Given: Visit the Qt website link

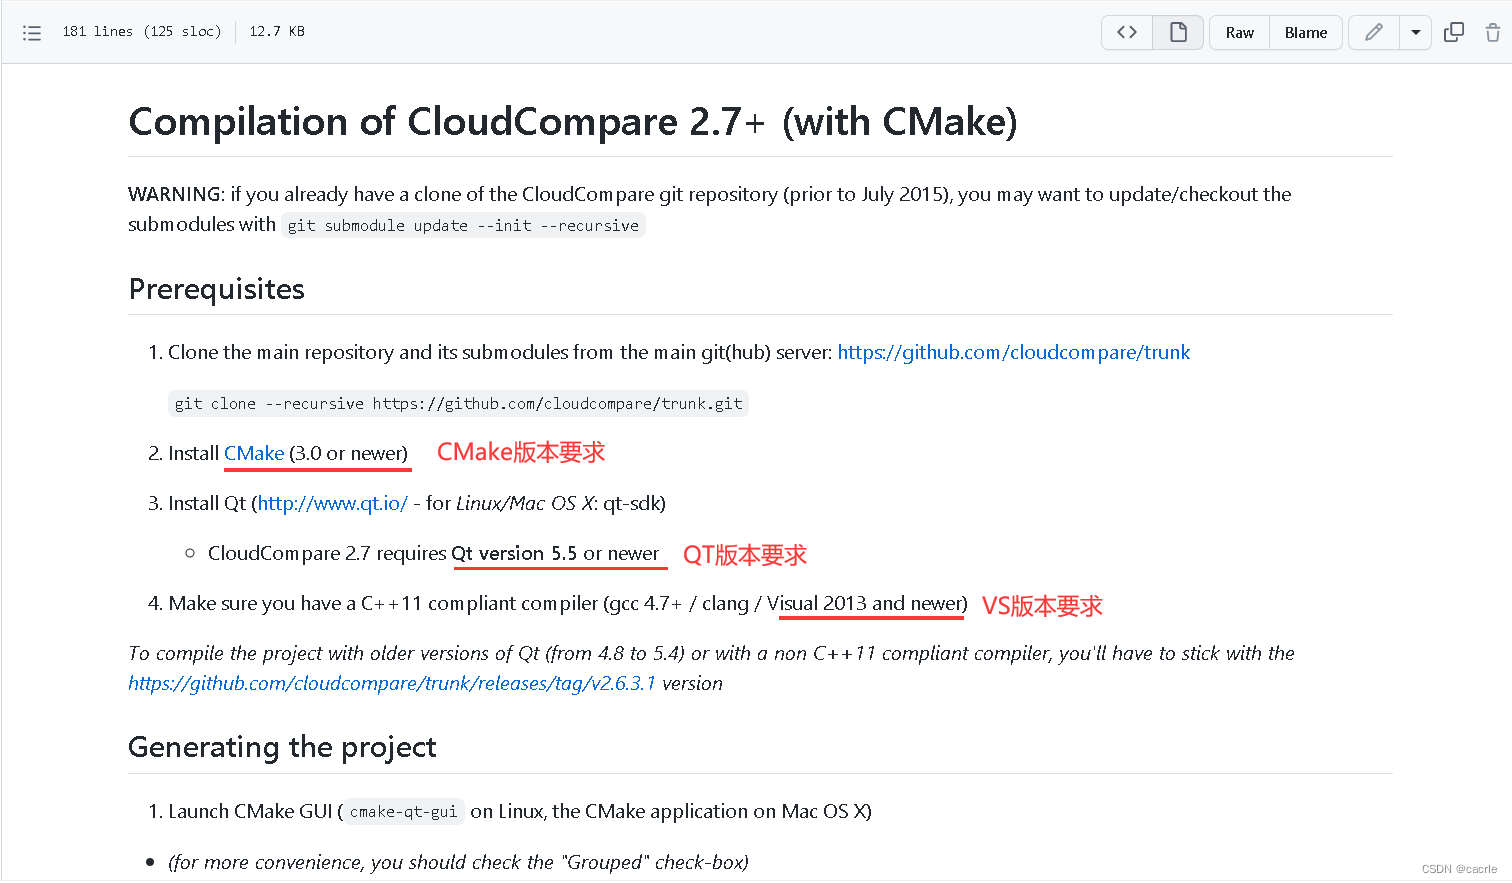Looking at the screenshot, I should (x=332, y=503).
